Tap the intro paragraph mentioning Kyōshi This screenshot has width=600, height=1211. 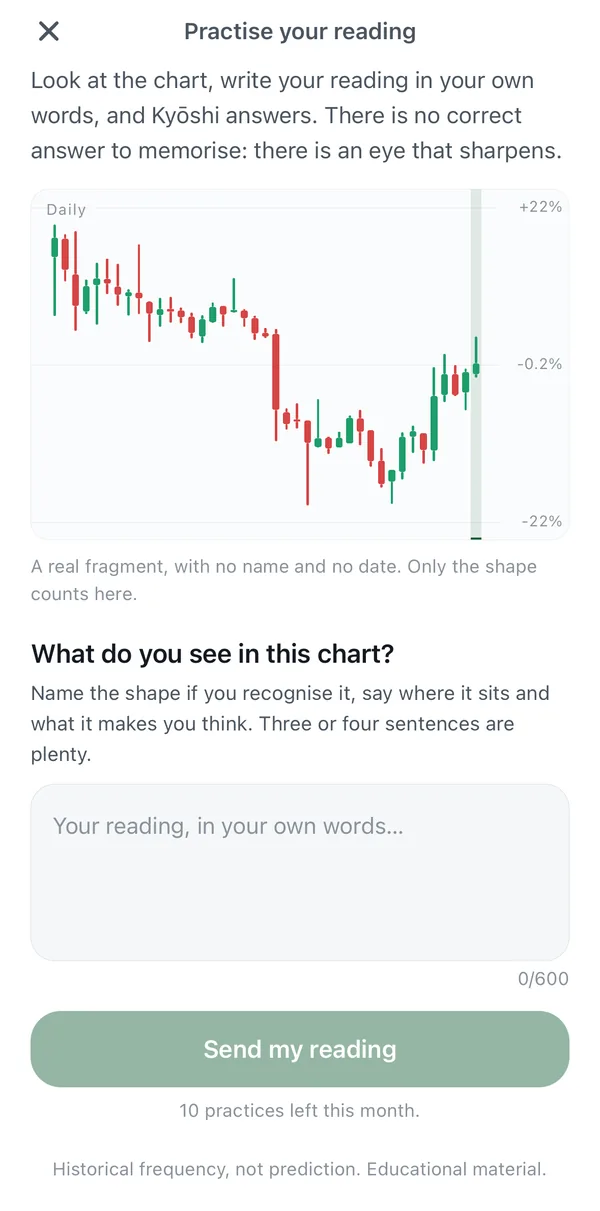pyautogui.click(x=296, y=116)
